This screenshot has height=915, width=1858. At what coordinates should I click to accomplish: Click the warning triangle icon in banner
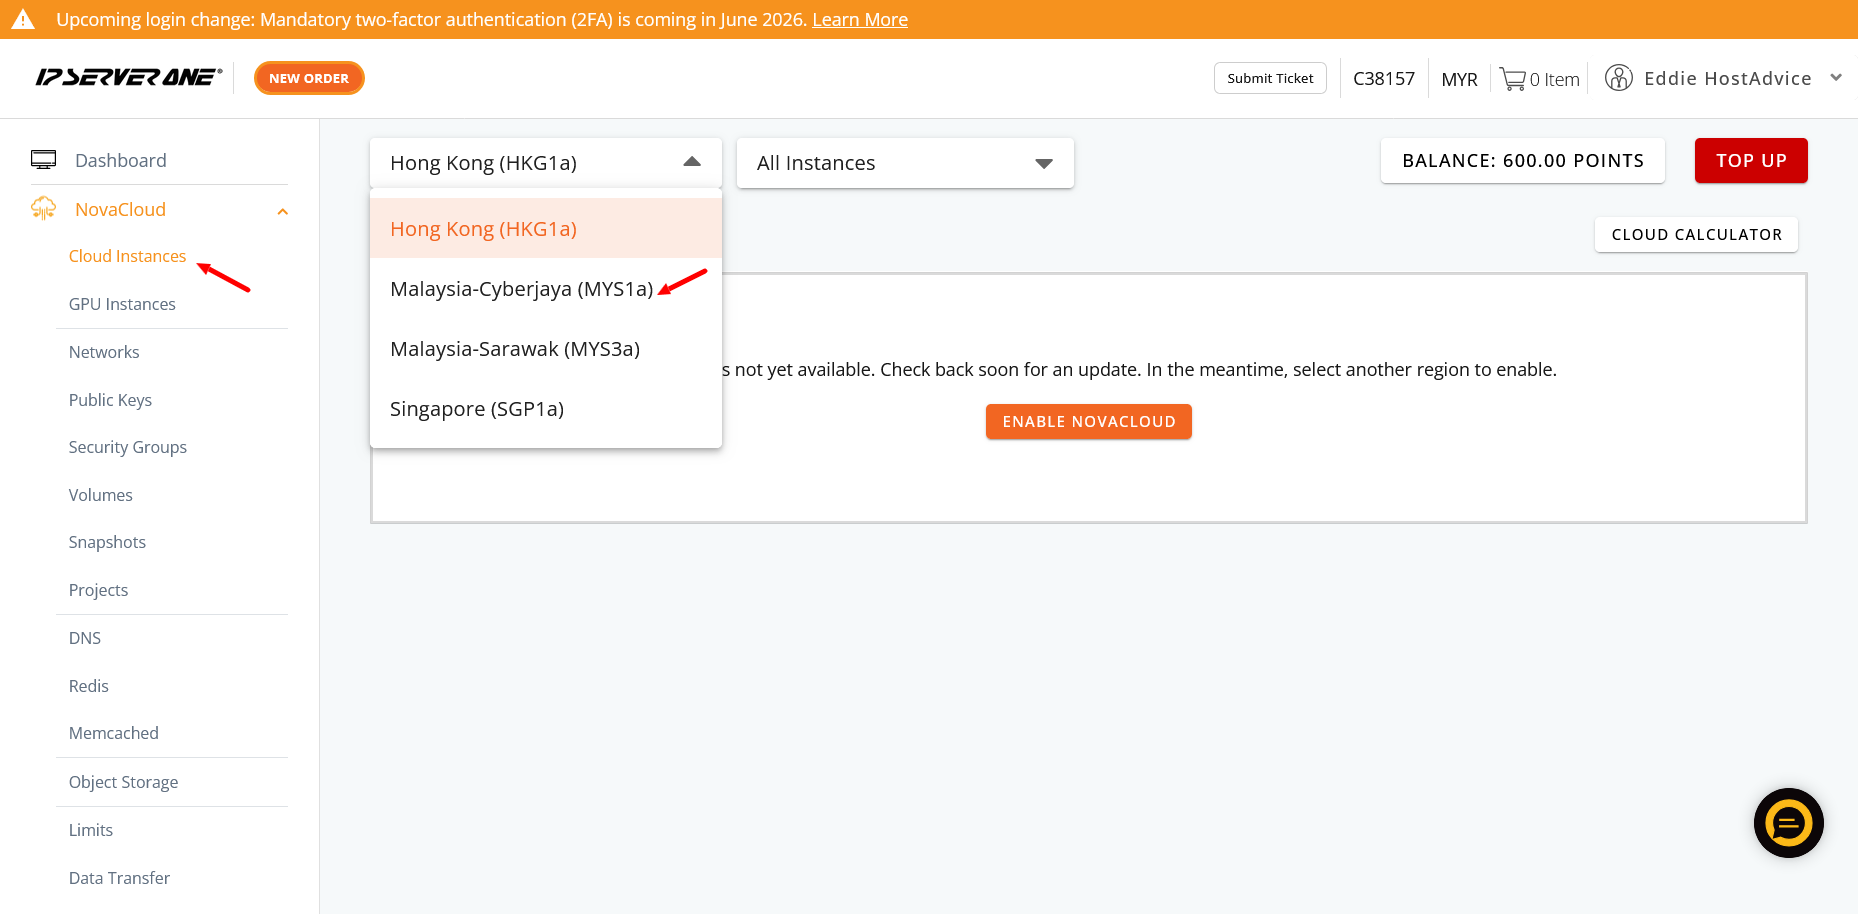[x=23, y=19]
